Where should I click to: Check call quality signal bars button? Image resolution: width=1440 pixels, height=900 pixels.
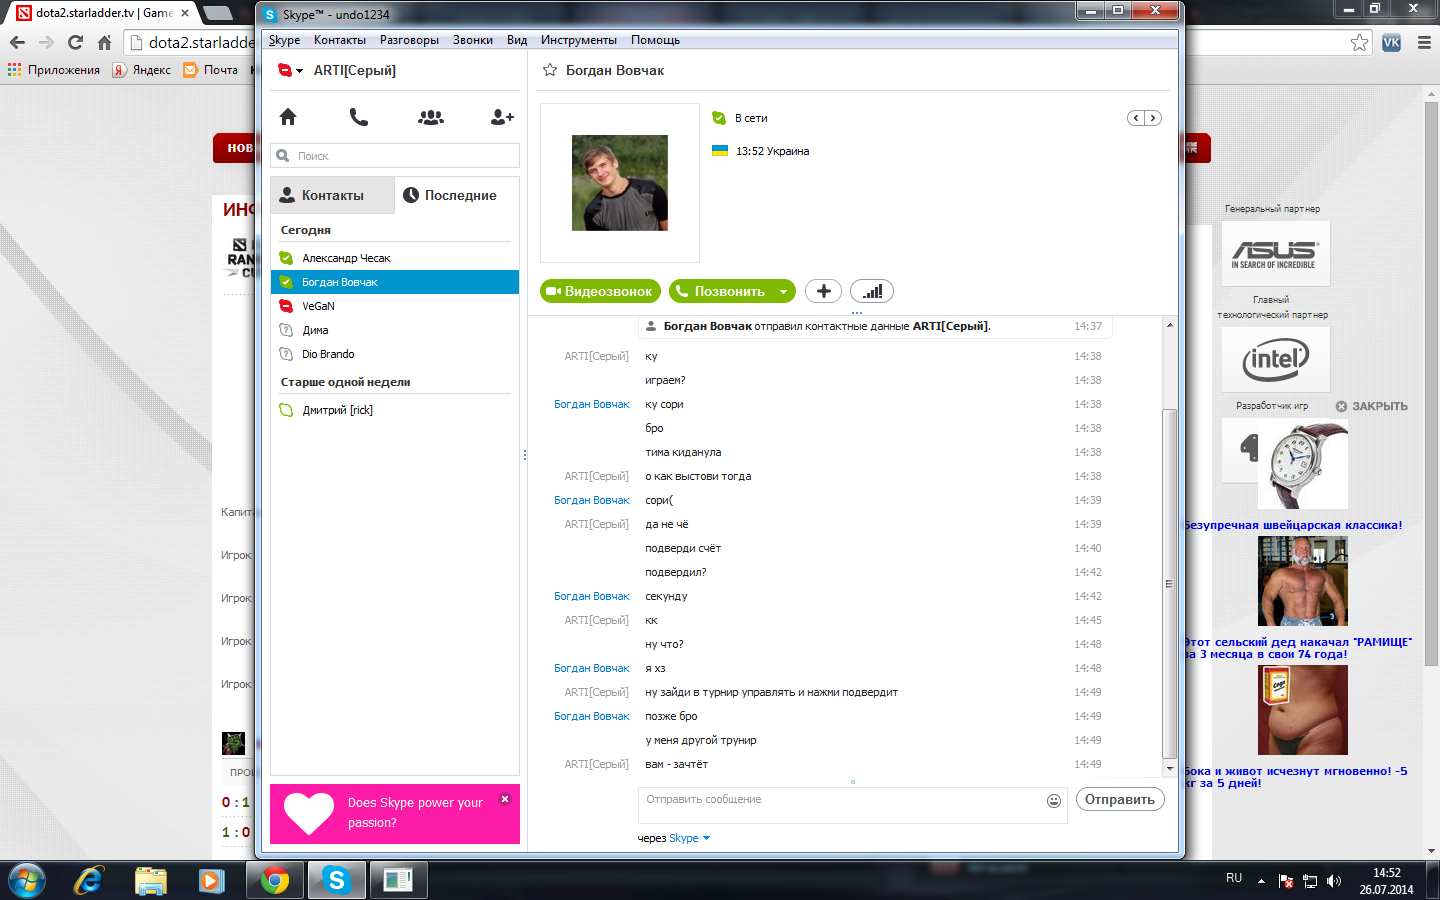872,291
